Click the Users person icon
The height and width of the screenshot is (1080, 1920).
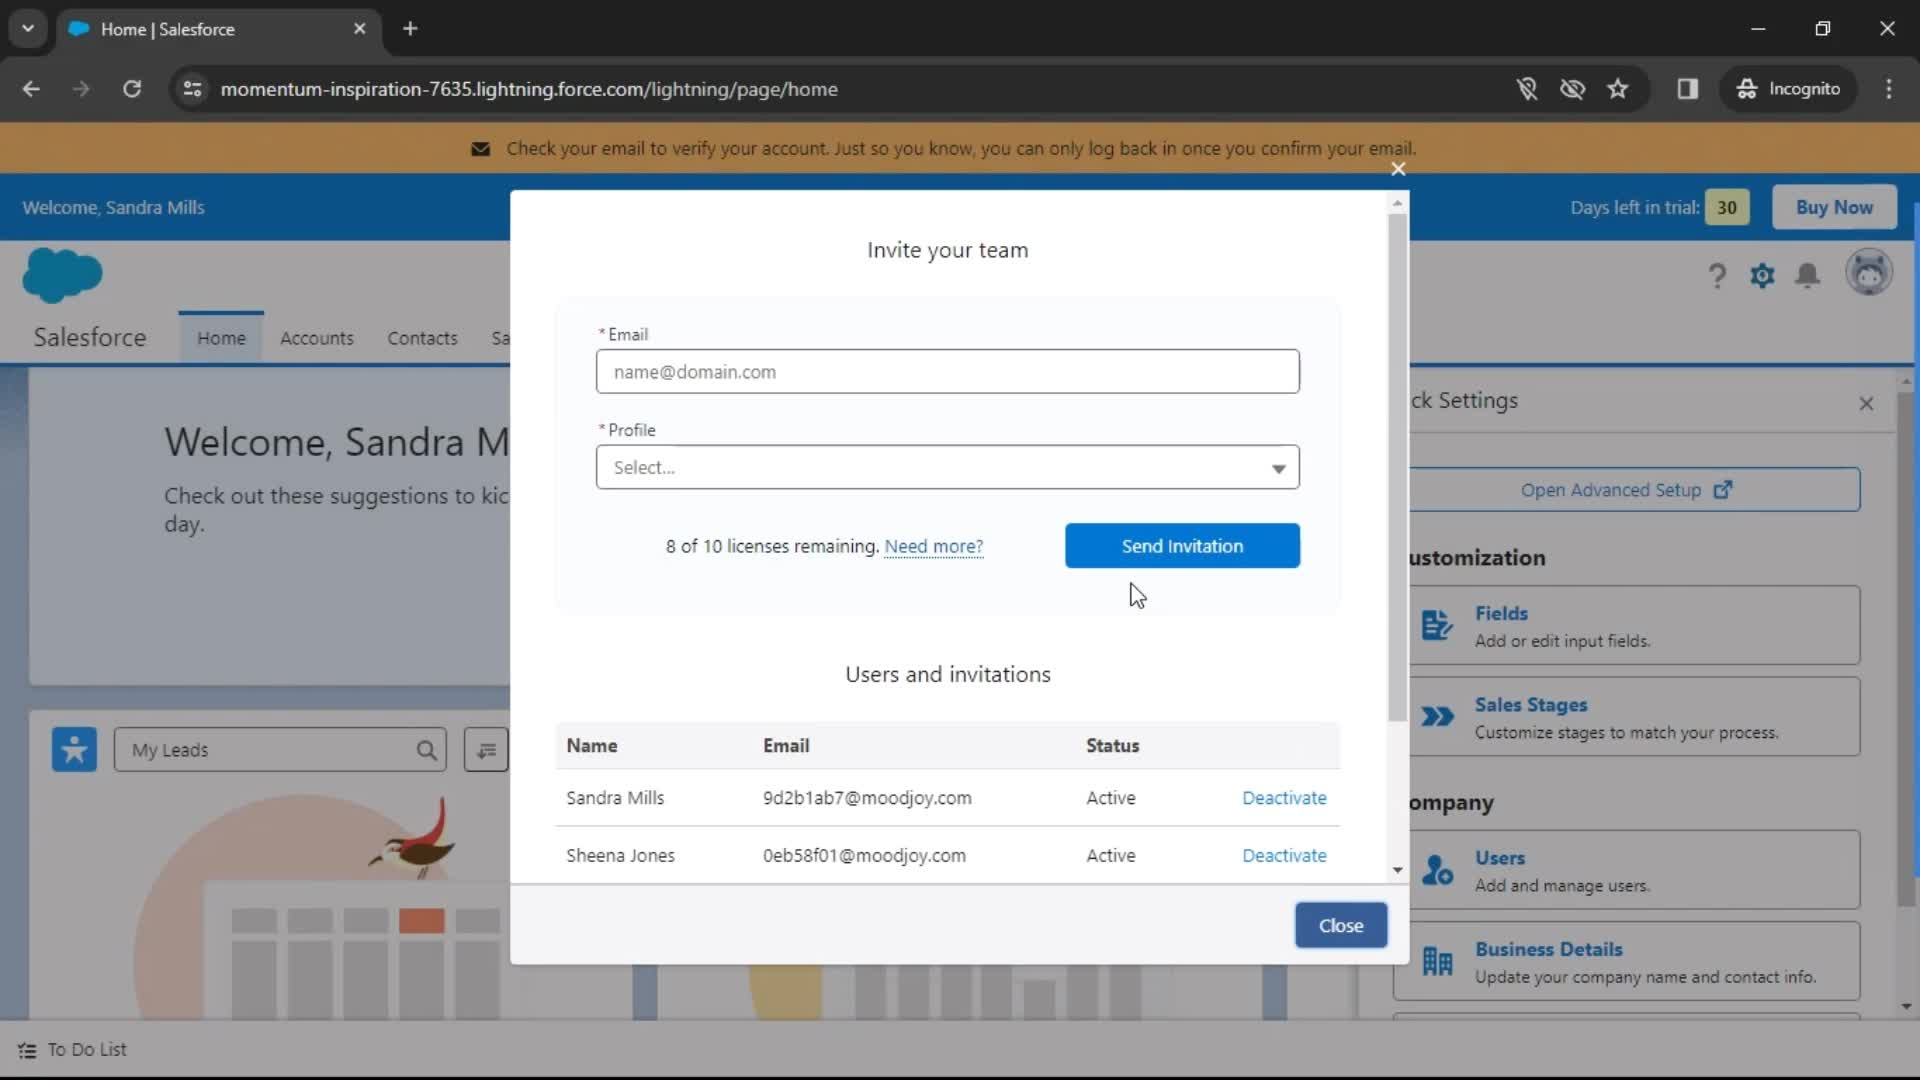pyautogui.click(x=1437, y=870)
